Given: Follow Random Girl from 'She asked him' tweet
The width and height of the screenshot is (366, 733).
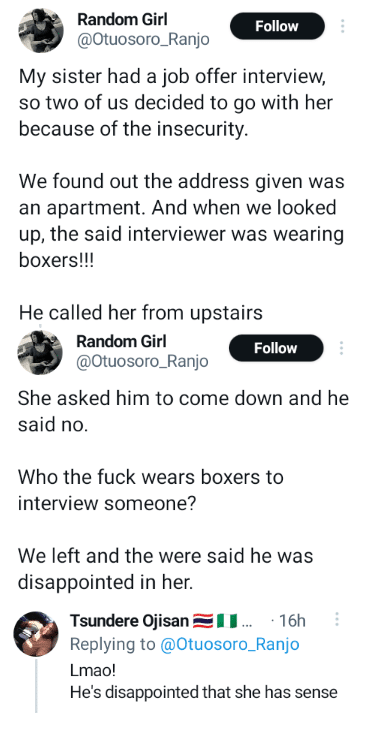Looking at the screenshot, I should point(276,348).
